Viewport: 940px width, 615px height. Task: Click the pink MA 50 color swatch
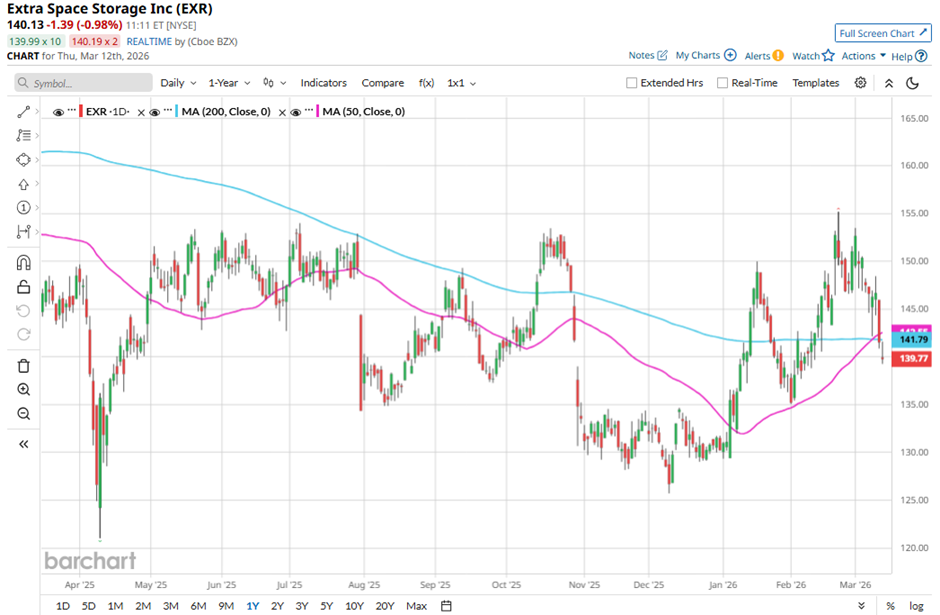tap(317, 112)
